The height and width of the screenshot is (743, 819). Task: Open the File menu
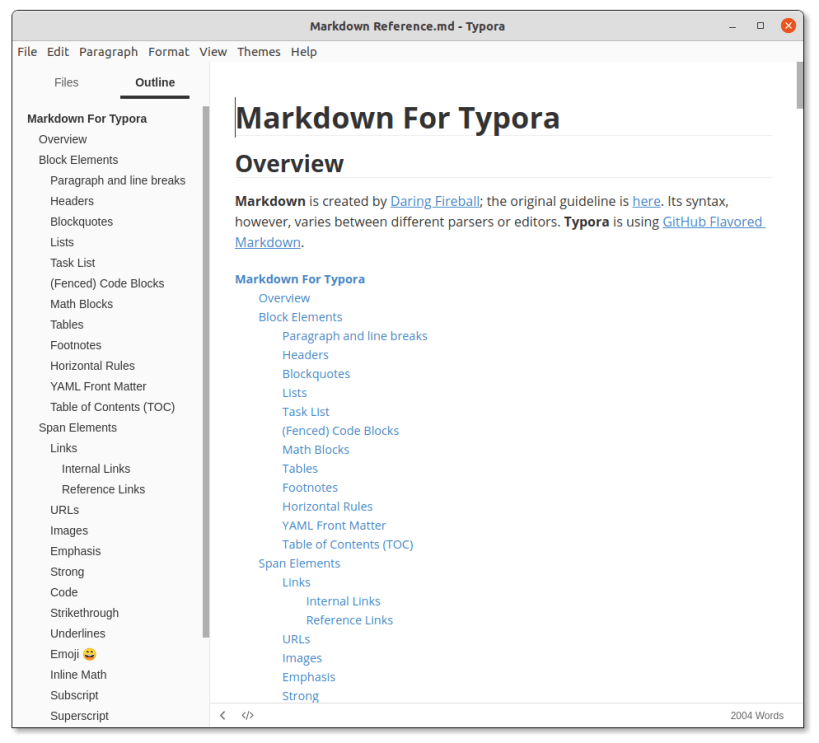point(27,52)
